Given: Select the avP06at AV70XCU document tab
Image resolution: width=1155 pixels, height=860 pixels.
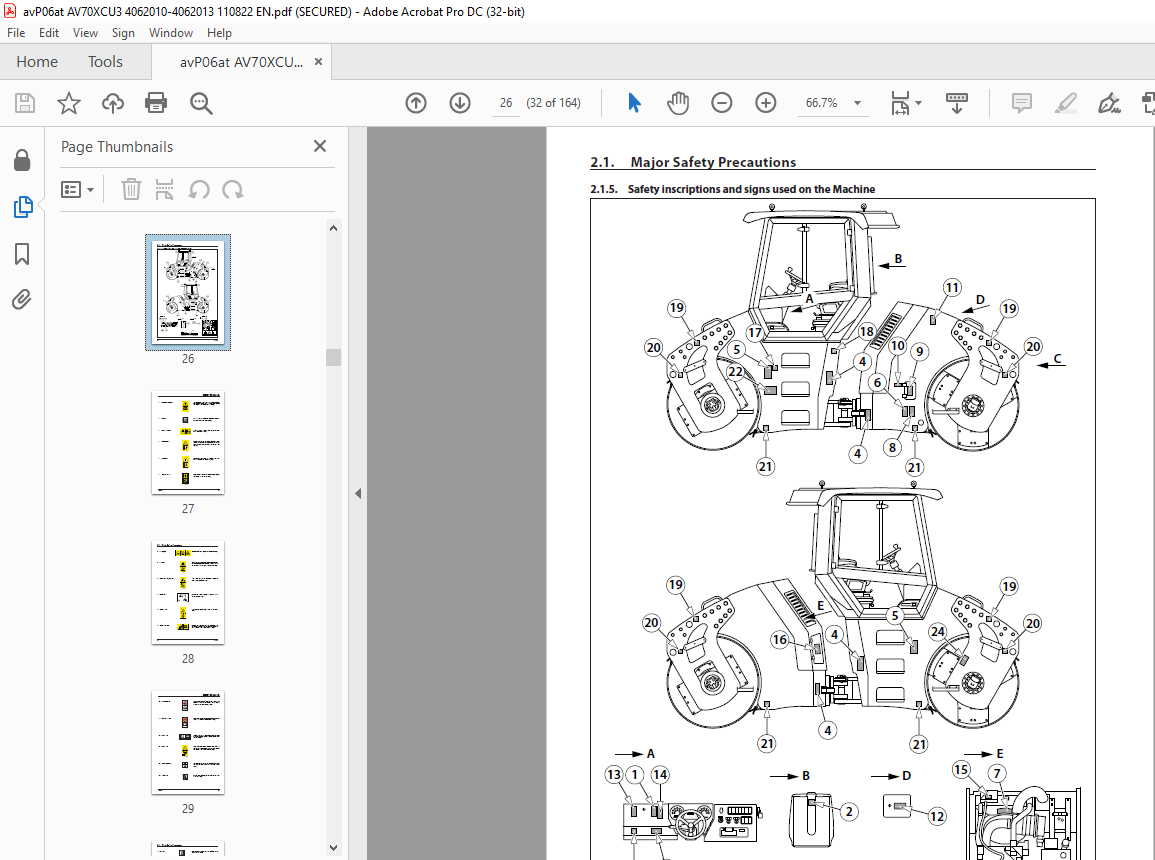Looking at the screenshot, I should coord(242,62).
